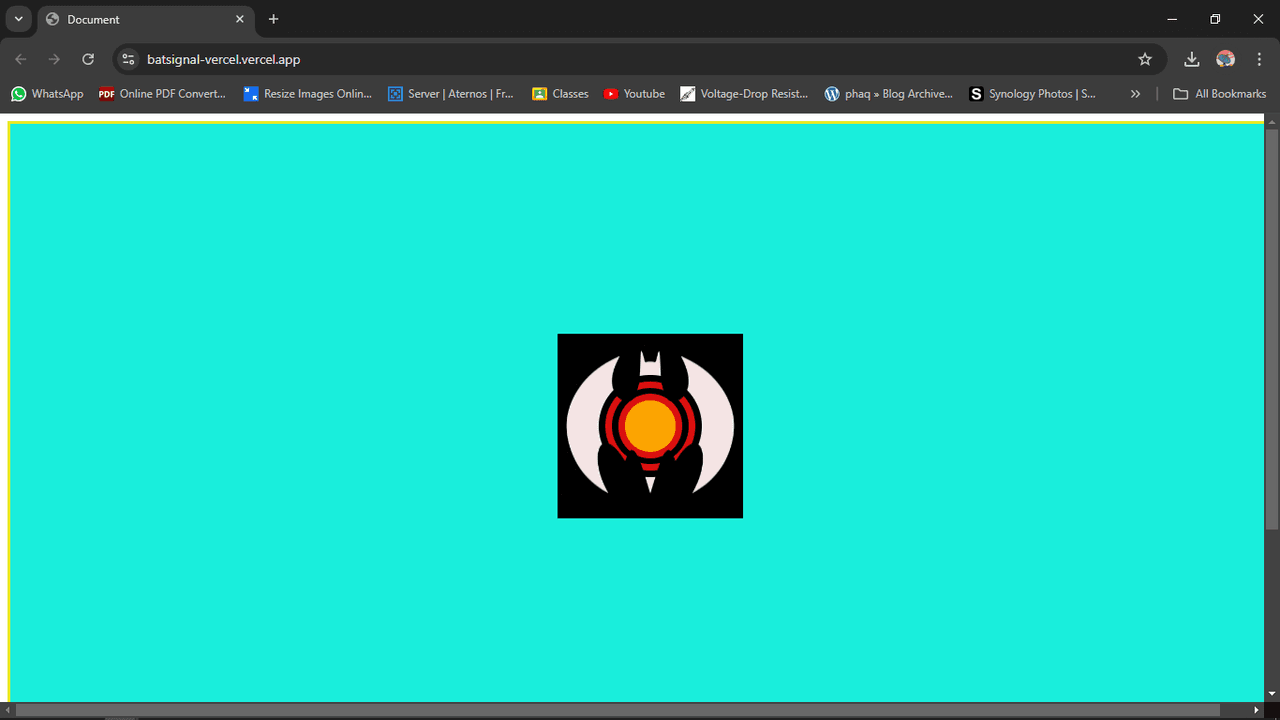1280x720 pixels.
Task: Open the Classes bookmark
Action: click(560, 94)
